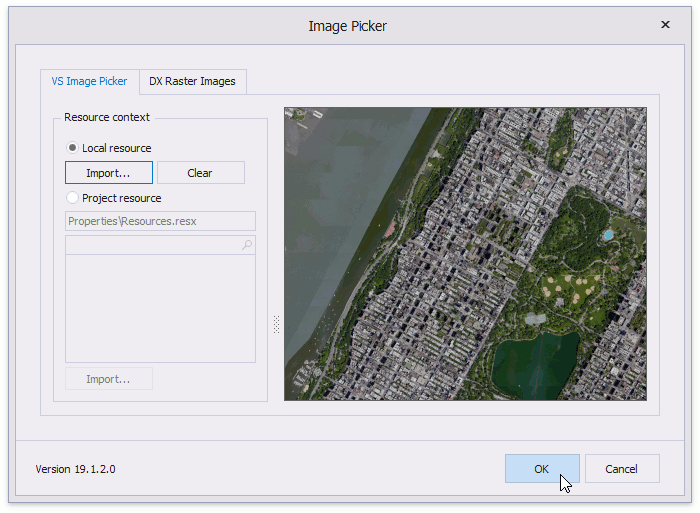Click the Clear button
Image resolution: width=700 pixels, height=513 pixels.
[x=200, y=173]
